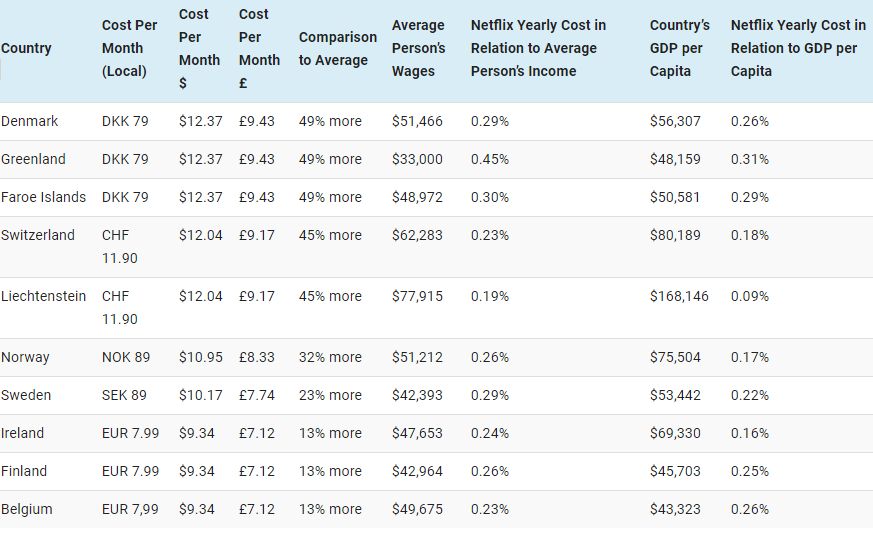Select Sweden's 23% more comparison cell

(x=330, y=395)
